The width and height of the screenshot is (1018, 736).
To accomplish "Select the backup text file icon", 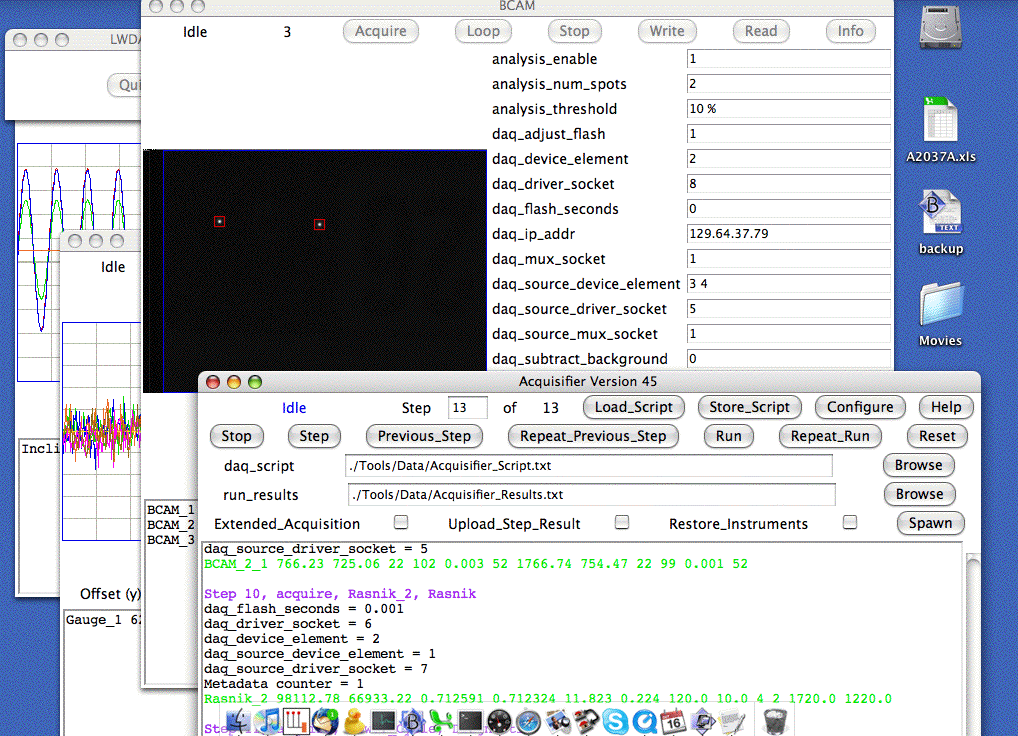I will tap(940, 213).
